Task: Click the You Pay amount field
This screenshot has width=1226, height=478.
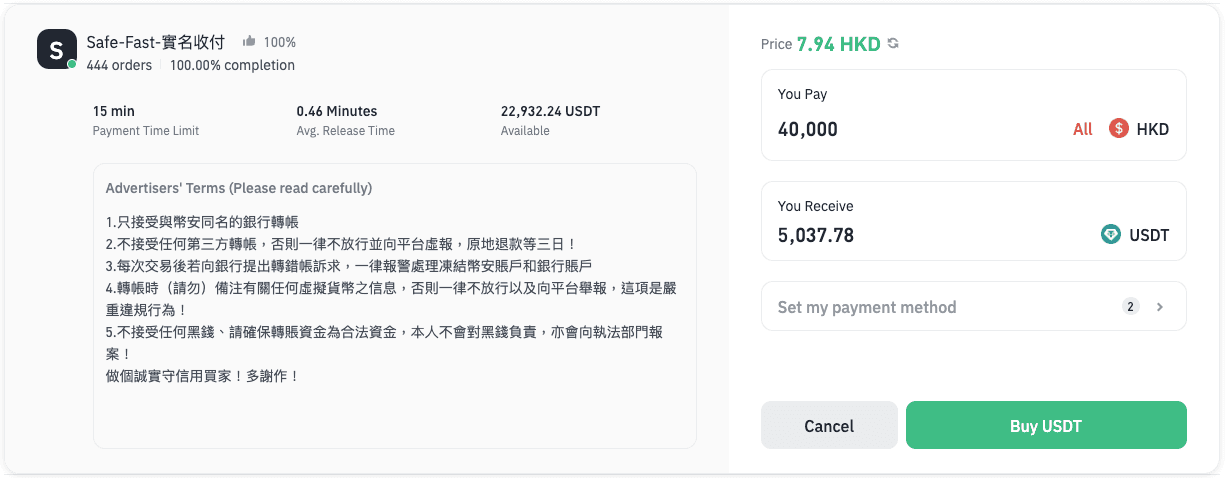Action: pos(974,115)
